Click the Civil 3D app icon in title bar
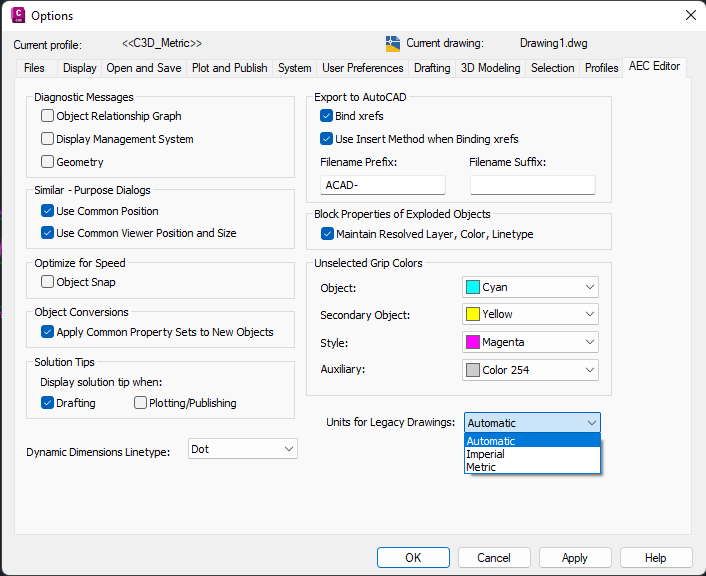Viewport: 706px width, 576px height. [17, 15]
